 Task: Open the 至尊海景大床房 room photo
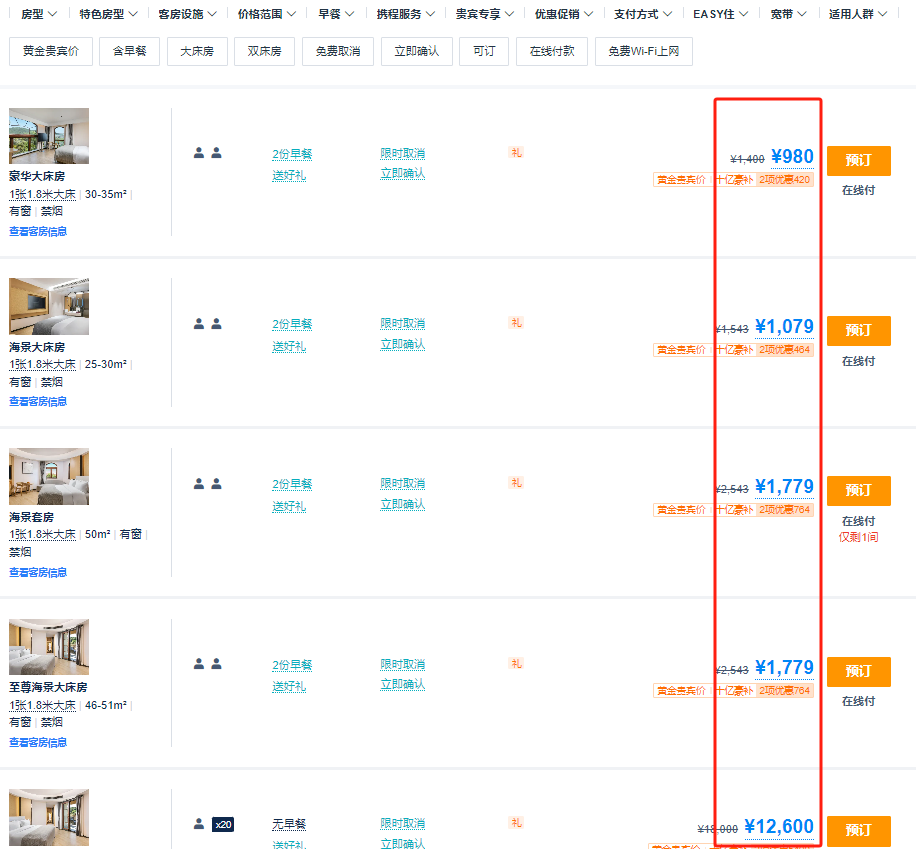pos(49,647)
